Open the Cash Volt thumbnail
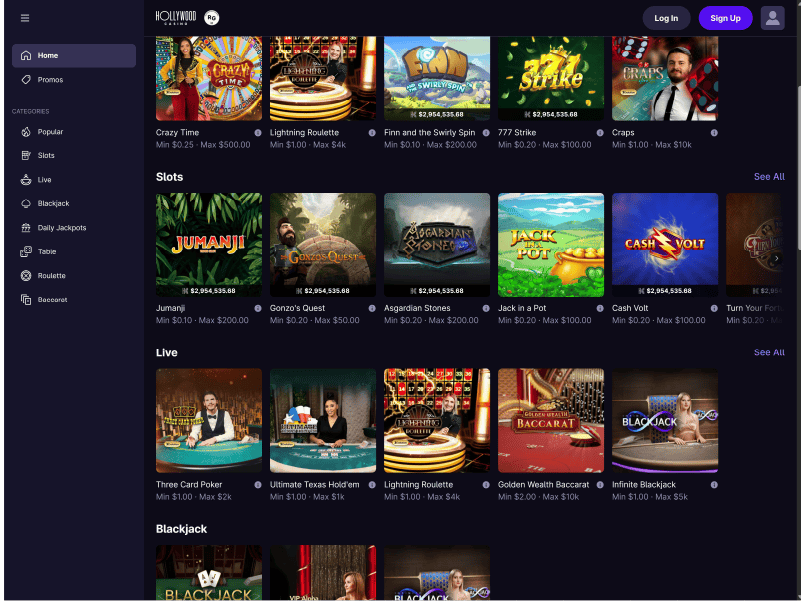Image resolution: width=801 pixels, height=601 pixels. point(665,245)
